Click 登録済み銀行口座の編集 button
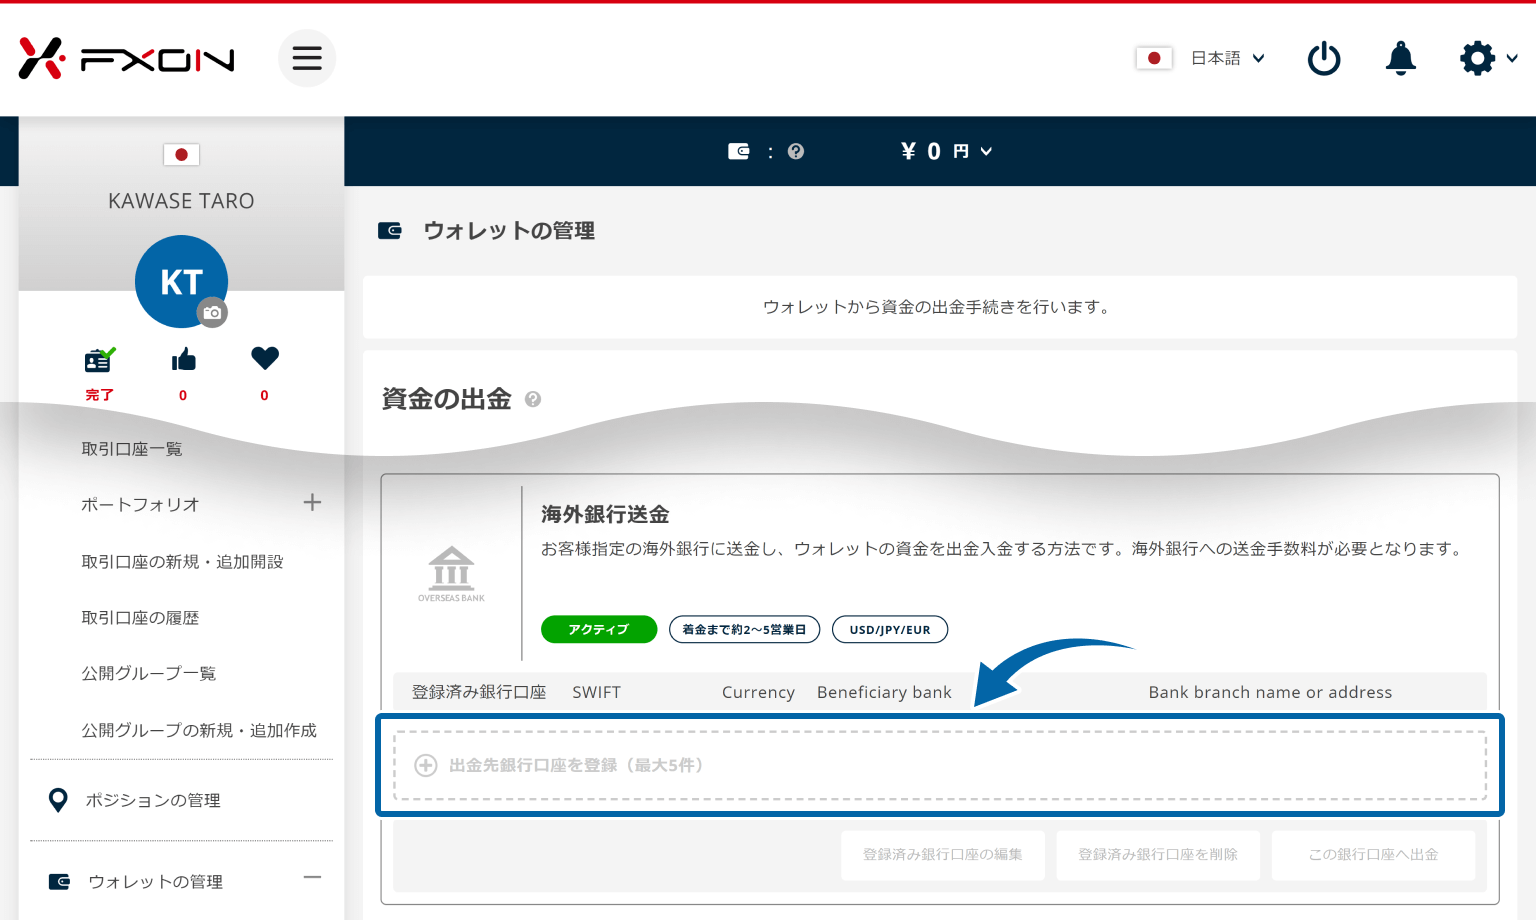Viewport: 1536px width, 920px height. [943, 855]
